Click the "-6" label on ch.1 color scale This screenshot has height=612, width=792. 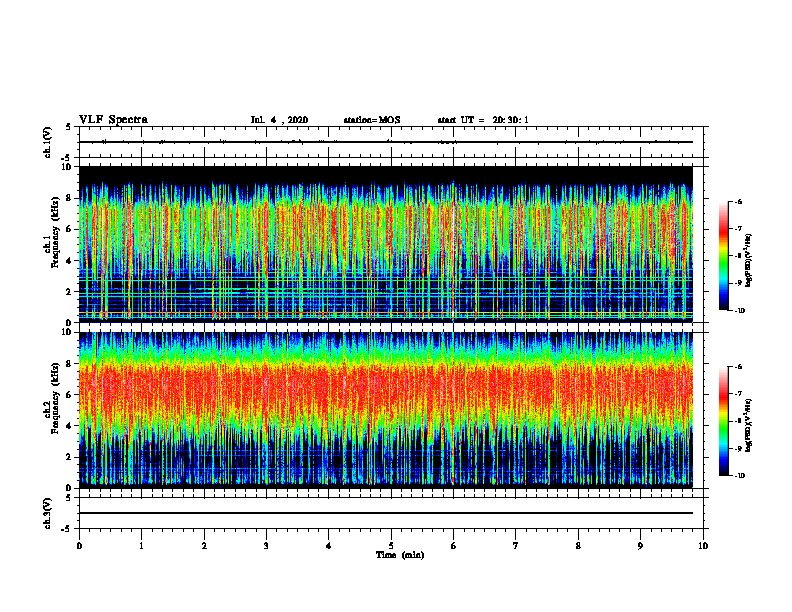pyautogui.click(x=737, y=201)
